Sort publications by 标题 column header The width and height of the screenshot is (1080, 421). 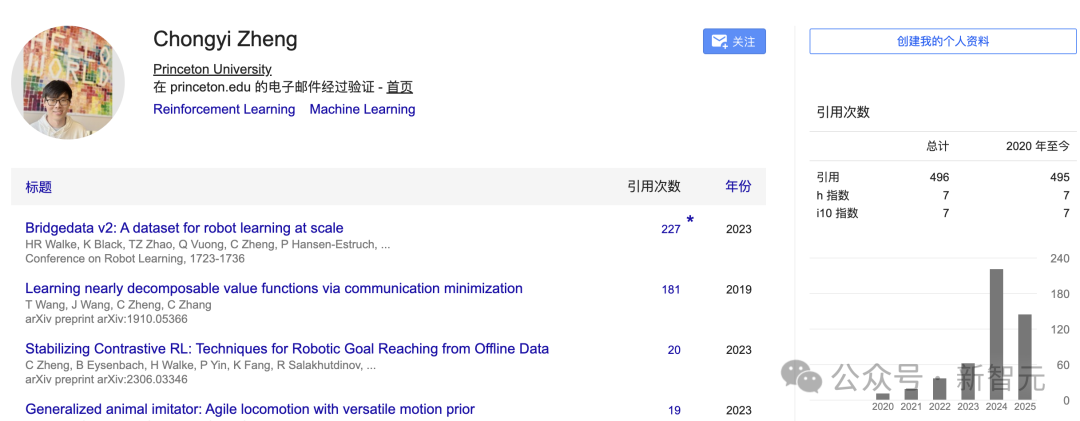(39, 187)
